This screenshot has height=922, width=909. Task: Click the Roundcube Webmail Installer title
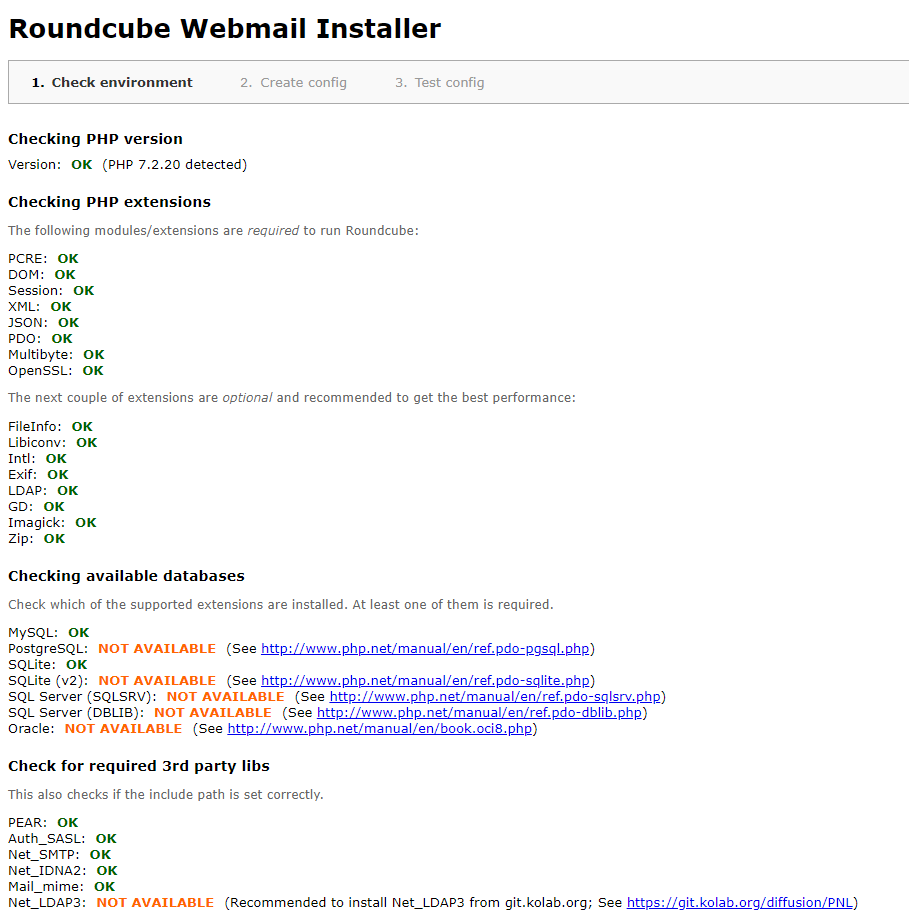[x=225, y=29]
